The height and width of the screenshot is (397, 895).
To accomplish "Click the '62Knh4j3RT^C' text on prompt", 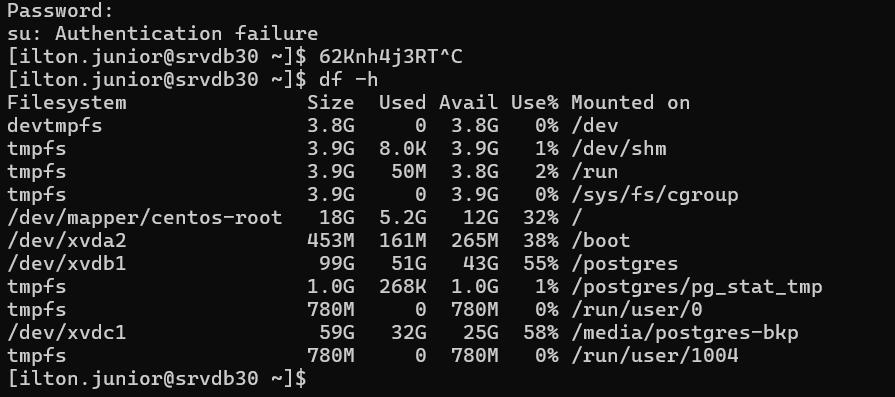I will [x=391, y=56].
